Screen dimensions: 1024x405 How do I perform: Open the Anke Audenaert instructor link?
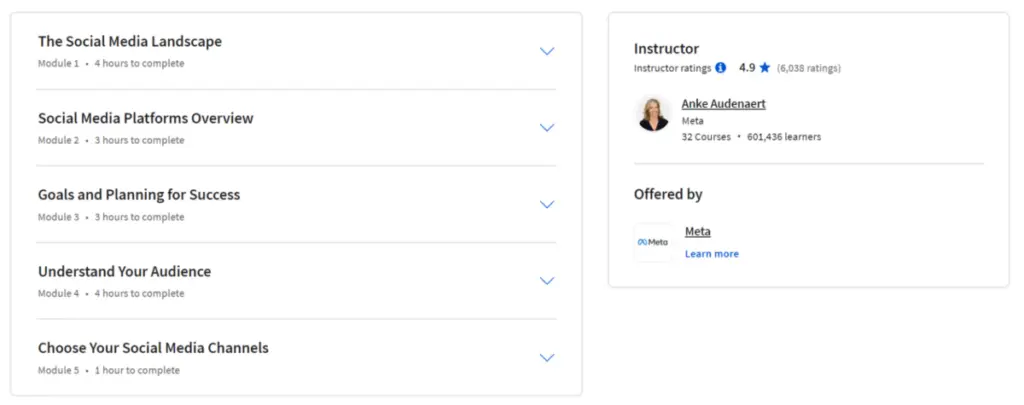[723, 104]
